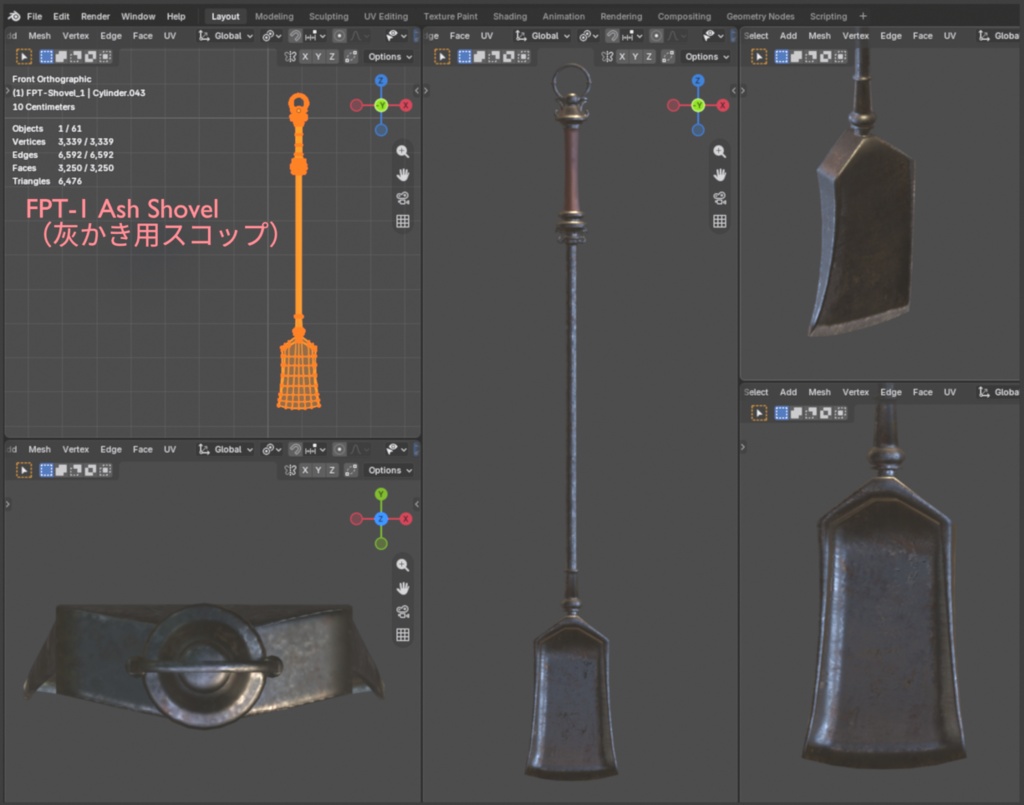
Task: Switch to the Sculpting workspace tab
Action: pyautogui.click(x=328, y=16)
